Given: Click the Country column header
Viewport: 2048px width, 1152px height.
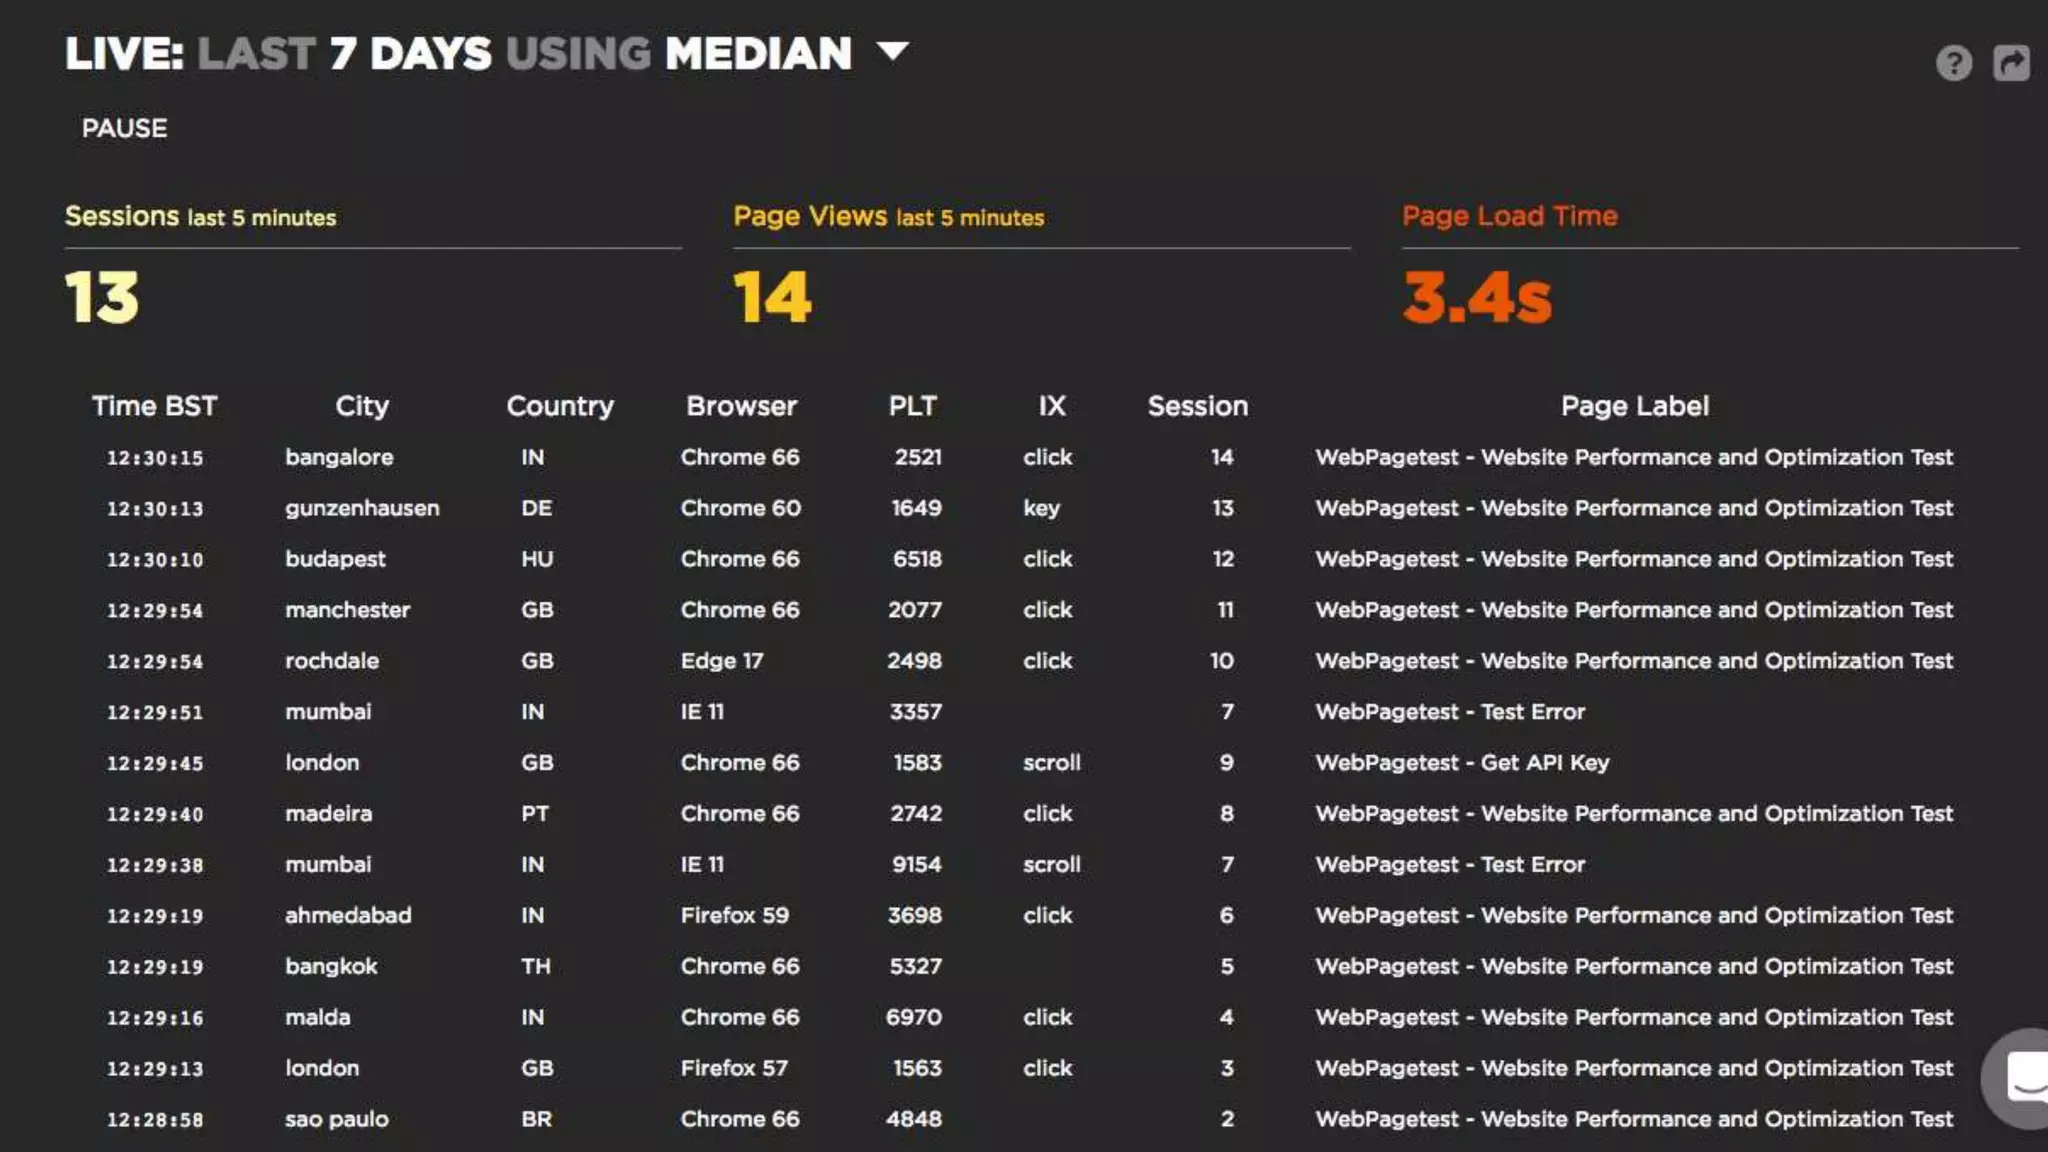Looking at the screenshot, I should [x=559, y=406].
